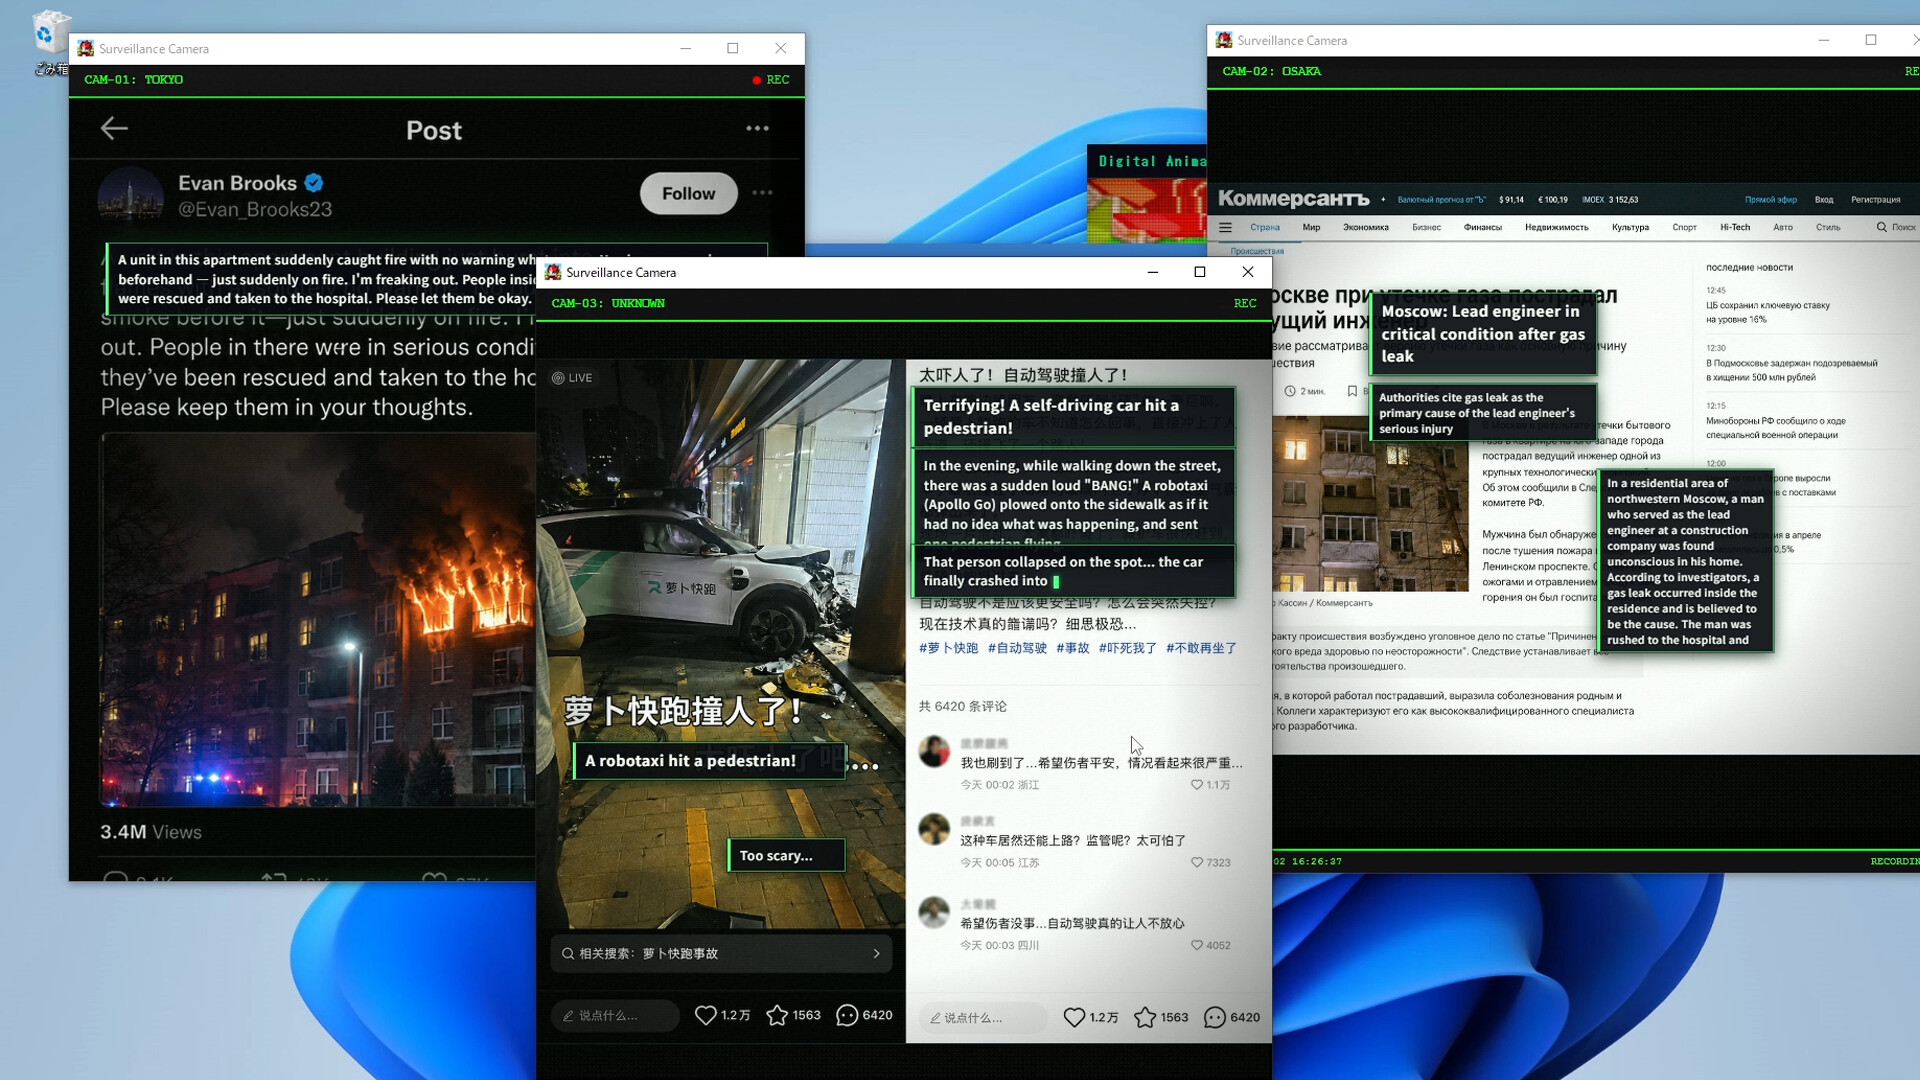This screenshot has height=1080, width=1920.
Task: Open the three-dot menu beside Post title
Action: (x=757, y=128)
